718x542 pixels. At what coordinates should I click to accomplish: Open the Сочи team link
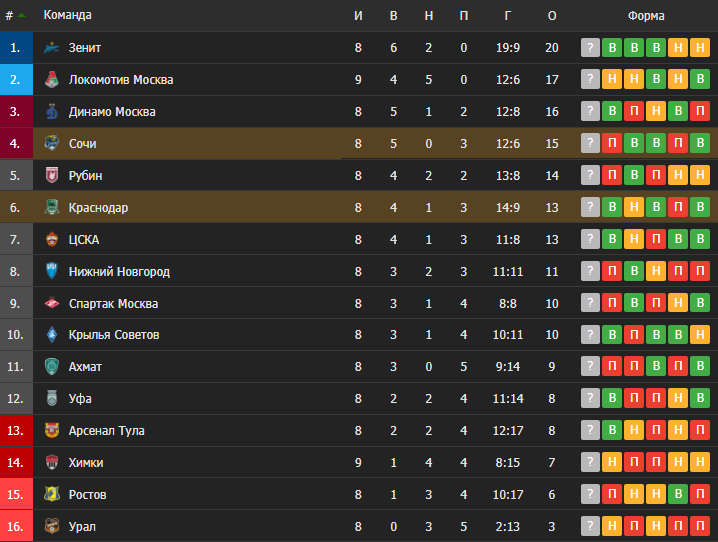pos(82,144)
